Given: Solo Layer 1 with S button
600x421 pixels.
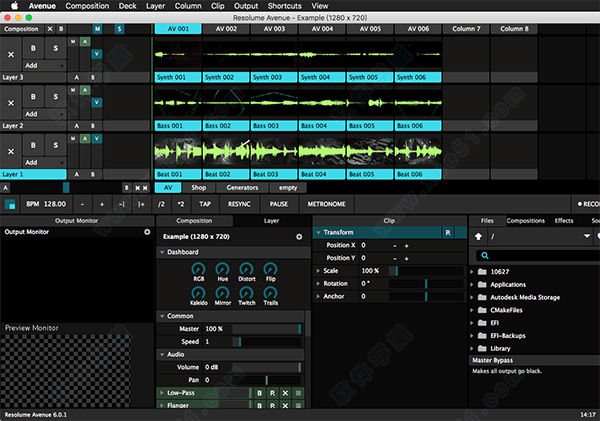Looking at the screenshot, I should tap(56, 145).
